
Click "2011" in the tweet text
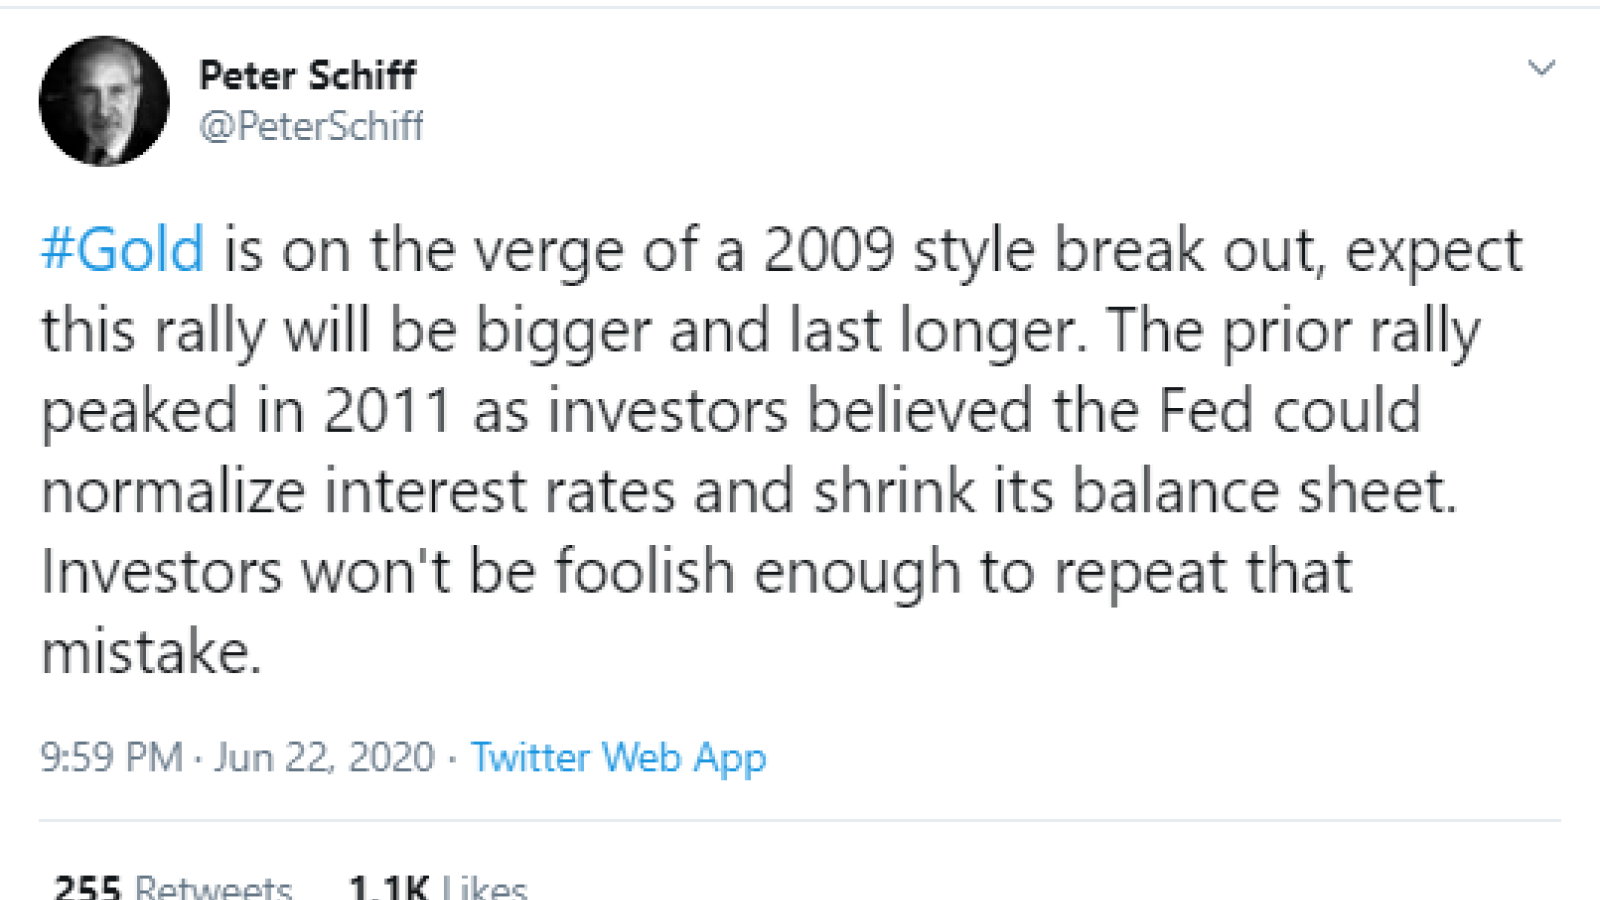(x=388, y=411)
